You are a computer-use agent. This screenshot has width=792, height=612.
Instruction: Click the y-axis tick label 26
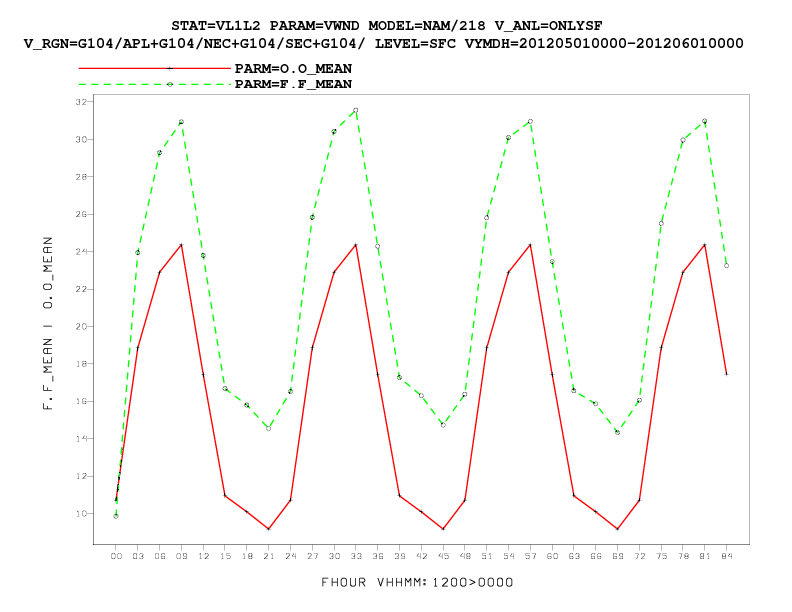81,214
